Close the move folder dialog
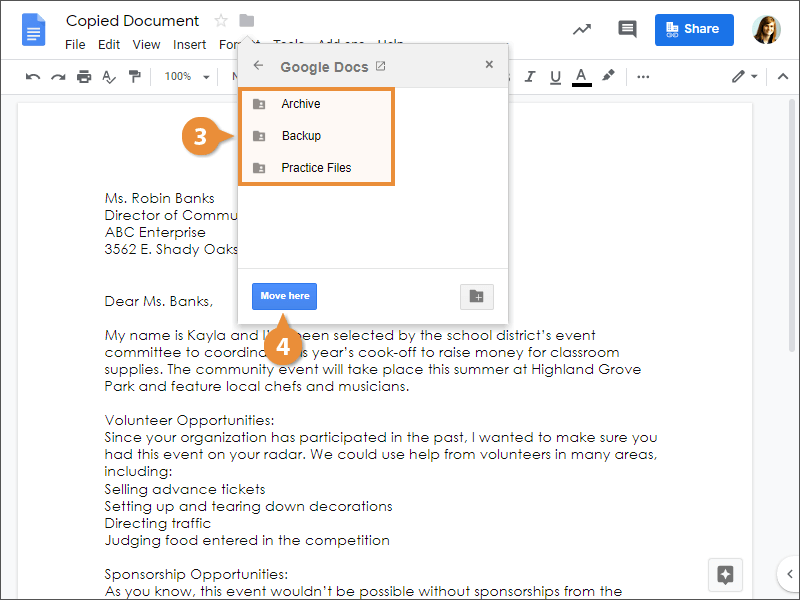 click(x=489, y=64)
